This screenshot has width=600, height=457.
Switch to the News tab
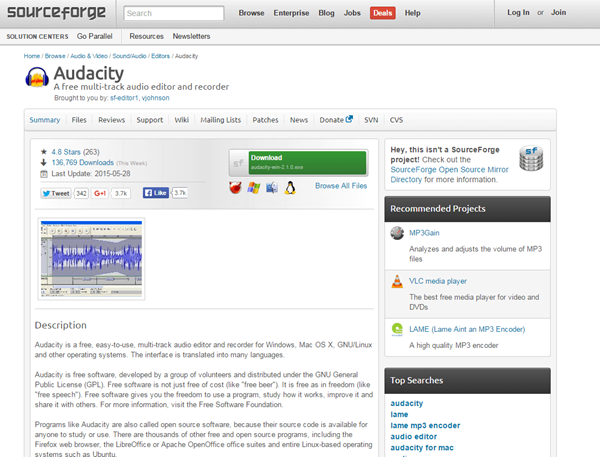point(299,120)
